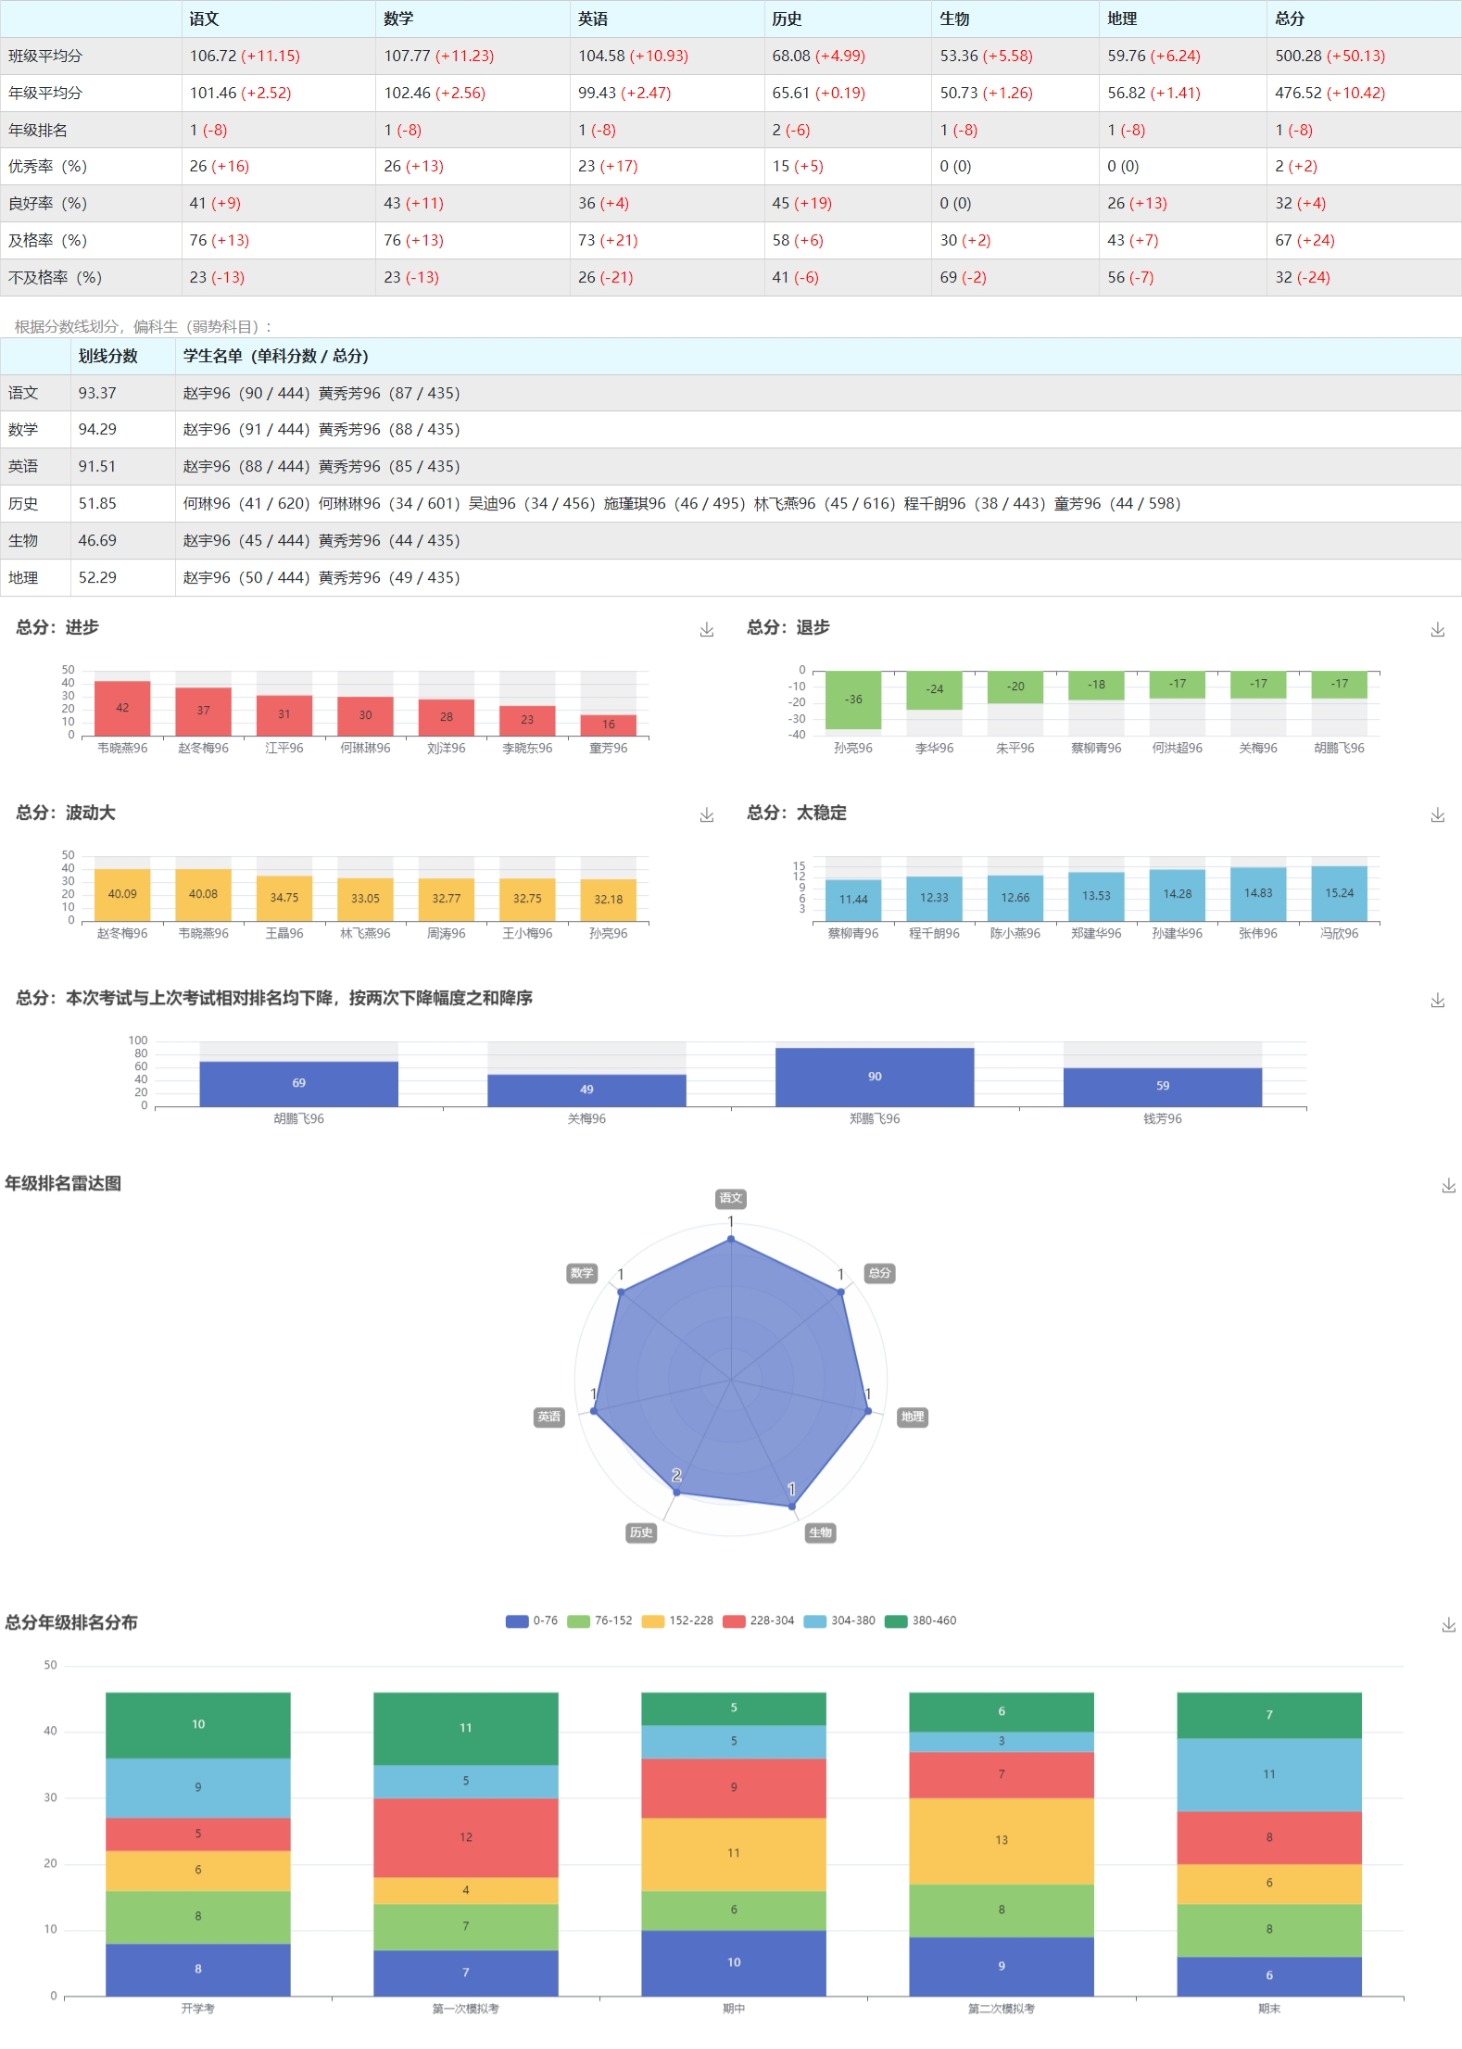
Task: Select the 张伟96 bar showing 14.83
Action: 1258,894
